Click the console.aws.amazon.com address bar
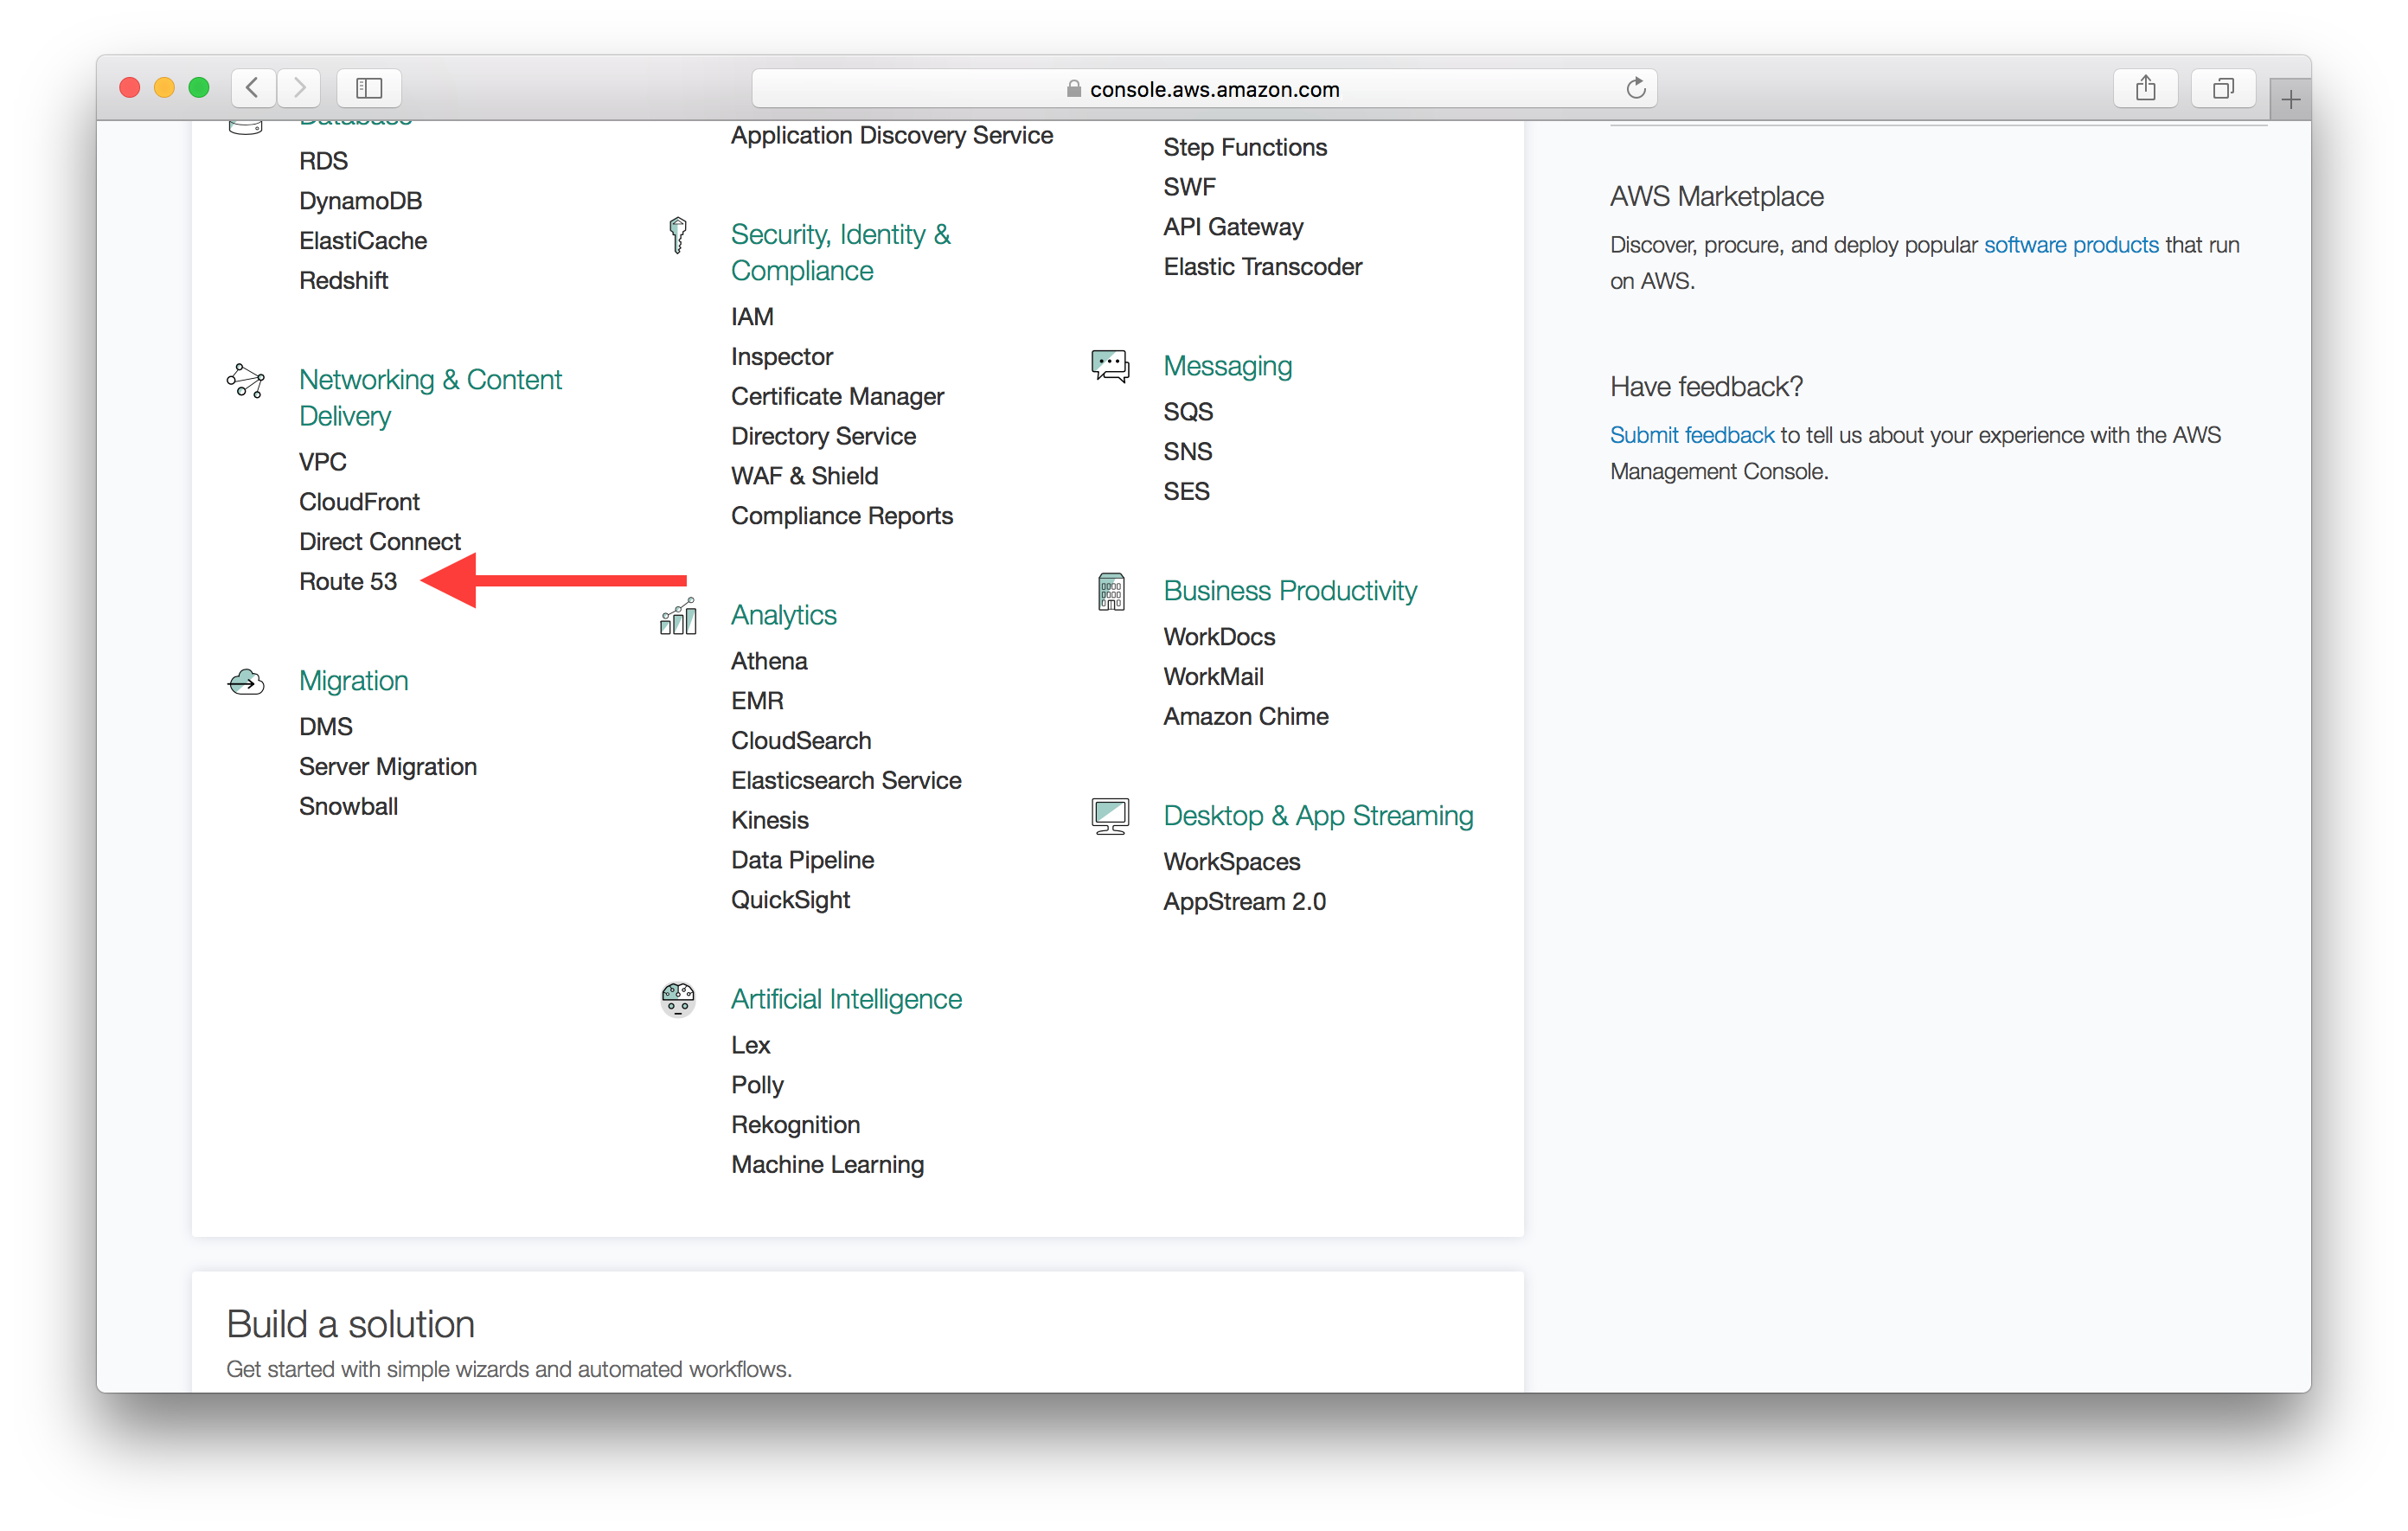This screenshot has width=2408, height=1531. click(1203, 88)
